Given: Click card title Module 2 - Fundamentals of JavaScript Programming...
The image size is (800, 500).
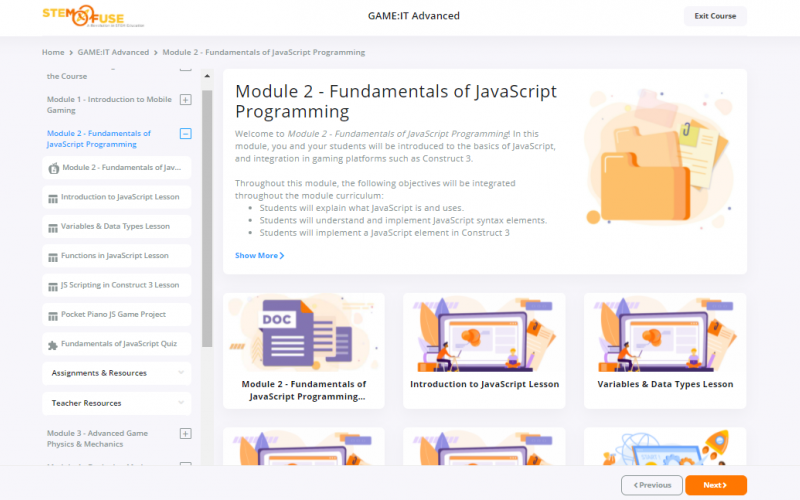Looking at the screenshot, I should click(x=304, y=390).
